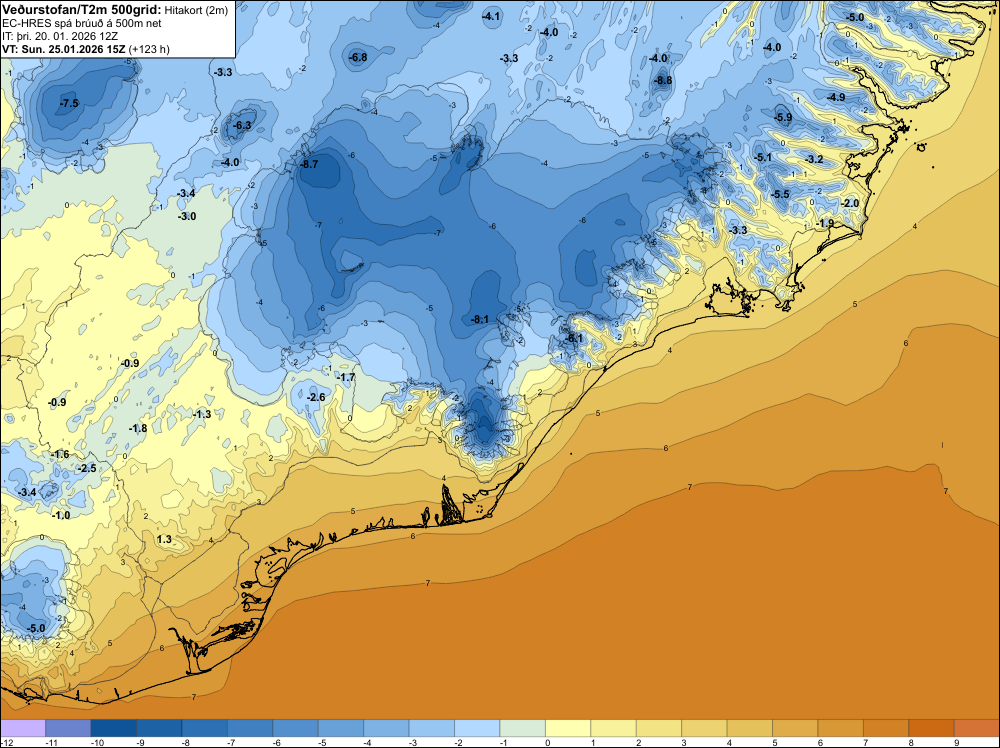Viewport: 1000px width, 748px height.
Task: Select the temperature value -3.2
Action: pyautogui.click(x=814, y=159)
